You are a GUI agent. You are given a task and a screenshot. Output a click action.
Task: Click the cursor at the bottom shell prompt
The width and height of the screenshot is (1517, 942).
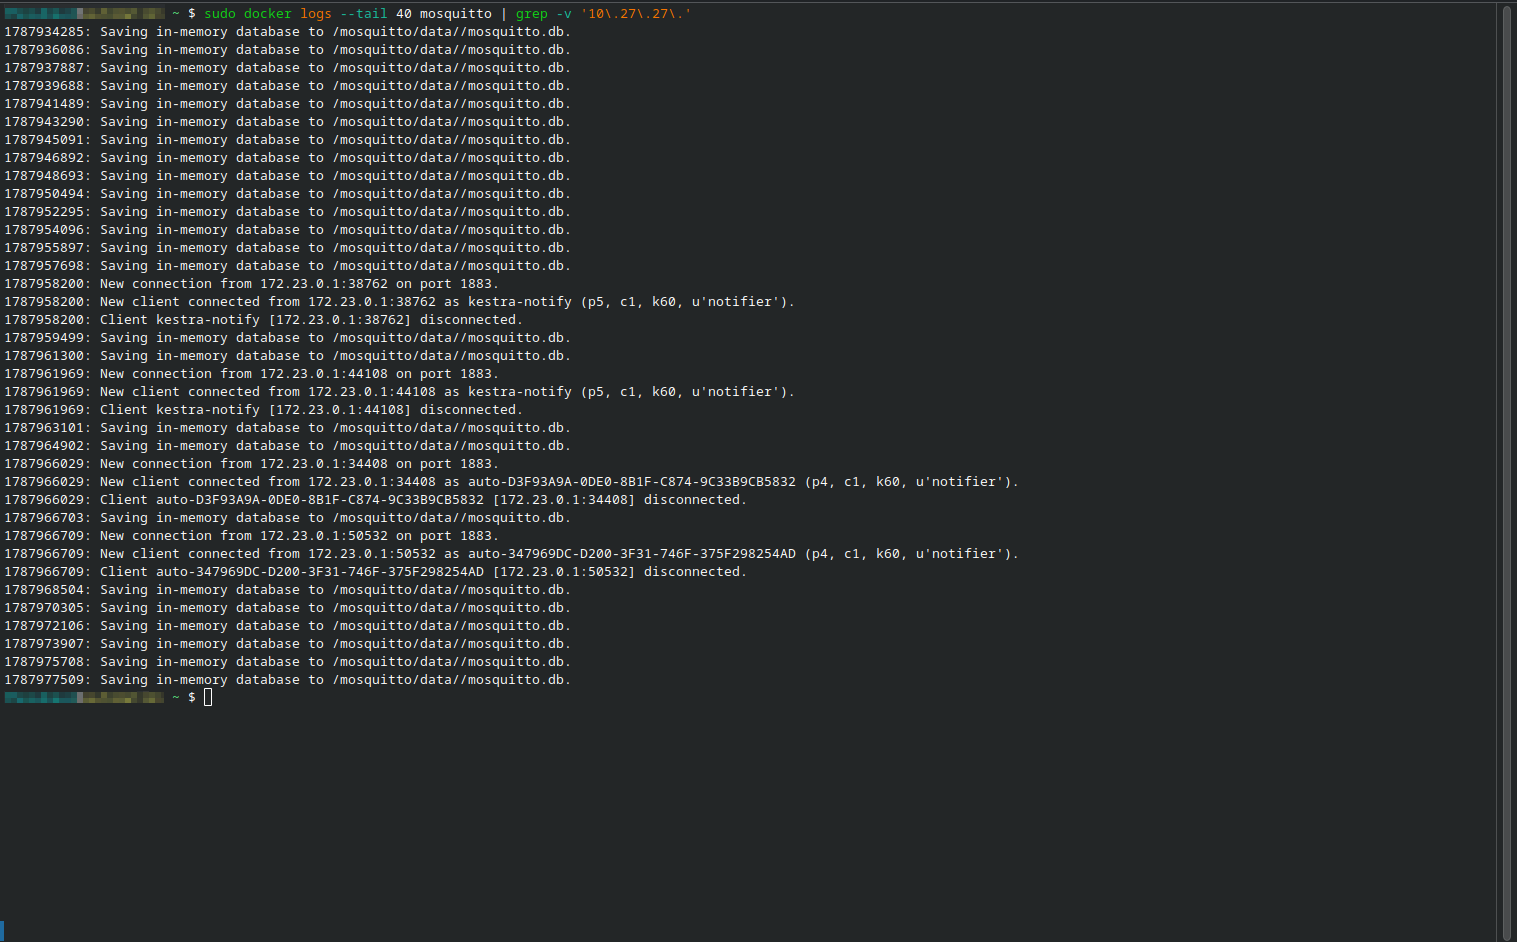click(x=208, y=697)
